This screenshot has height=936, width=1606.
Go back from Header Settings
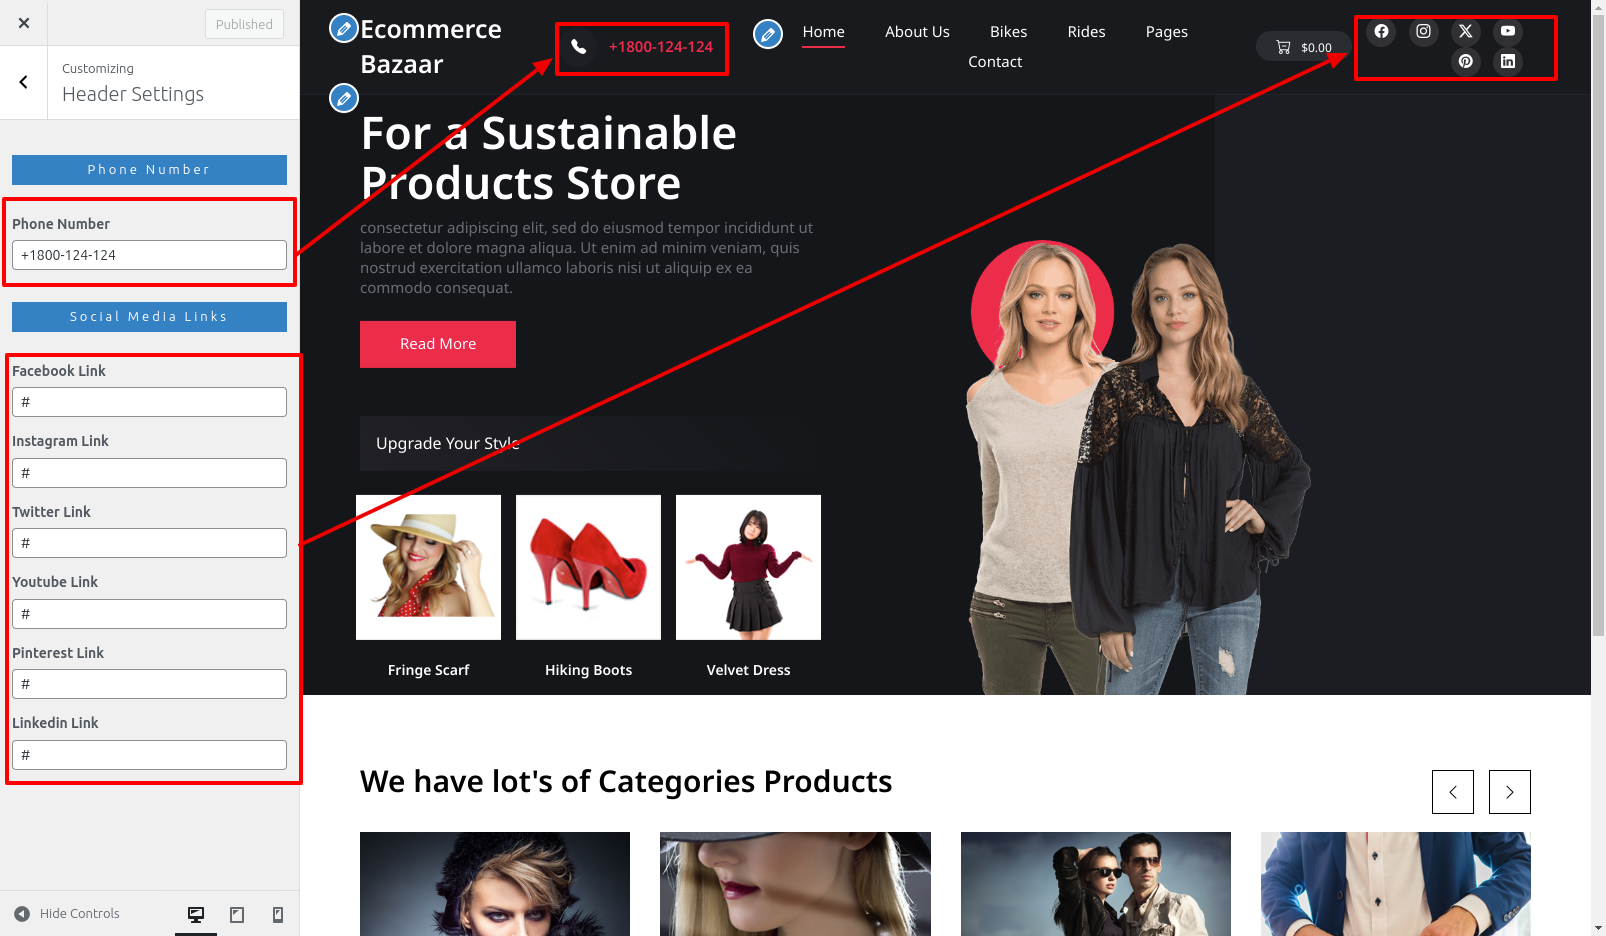(24, 82)
